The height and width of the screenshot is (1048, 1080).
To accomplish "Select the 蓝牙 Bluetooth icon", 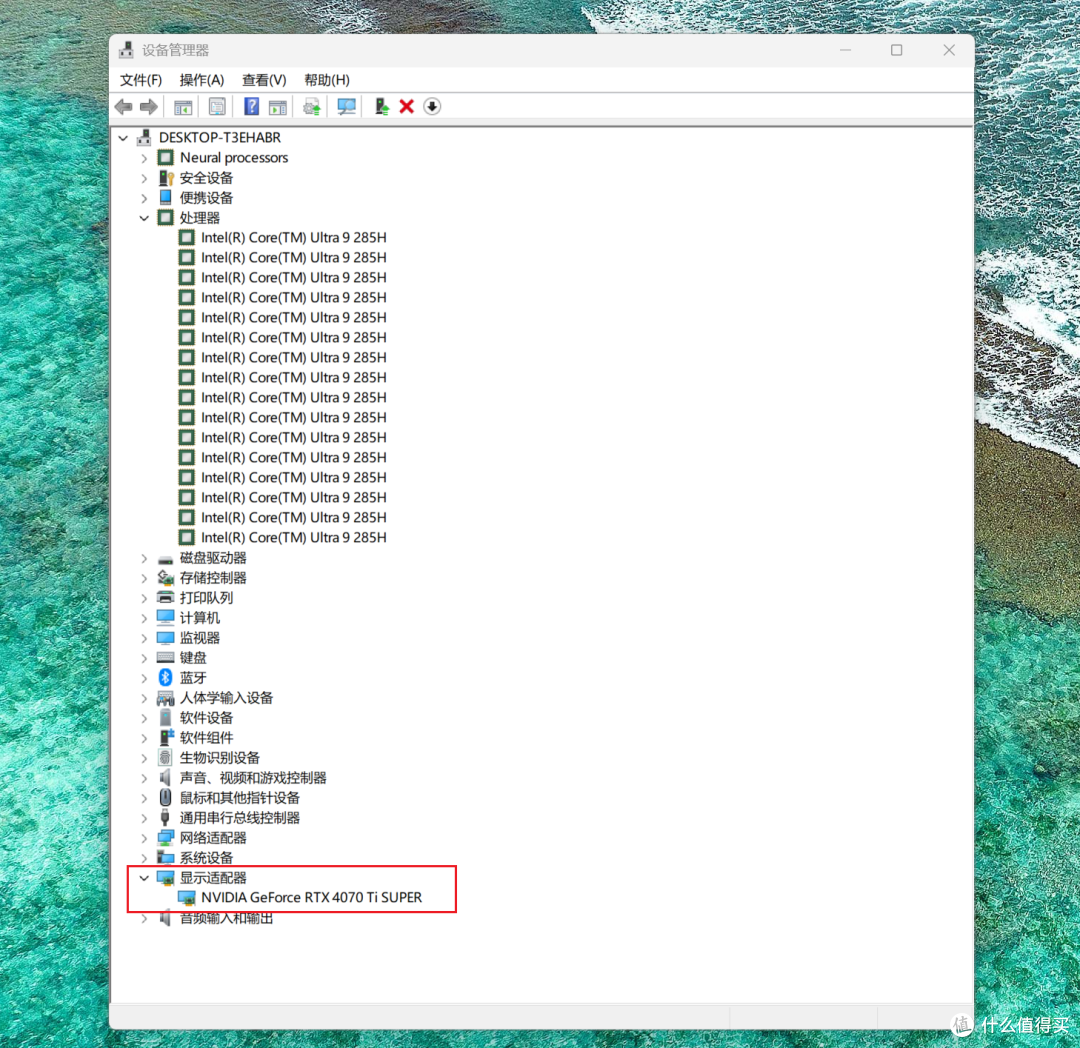I will pos(165,678).
